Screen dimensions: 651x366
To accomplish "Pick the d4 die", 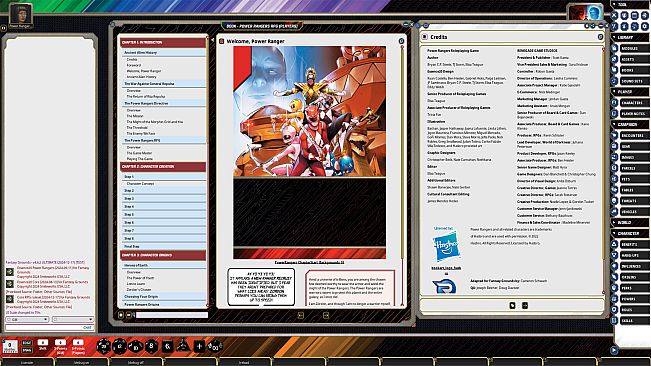I will (x=183, y=345).
